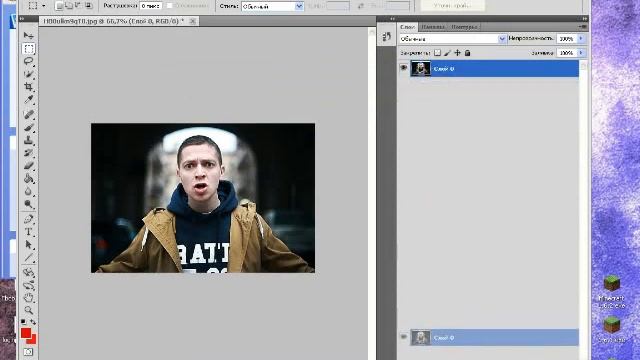Open the upper Minecraft desktop icon
The width and height of the screenshot is (640, 360).
[x=611, y=291]
